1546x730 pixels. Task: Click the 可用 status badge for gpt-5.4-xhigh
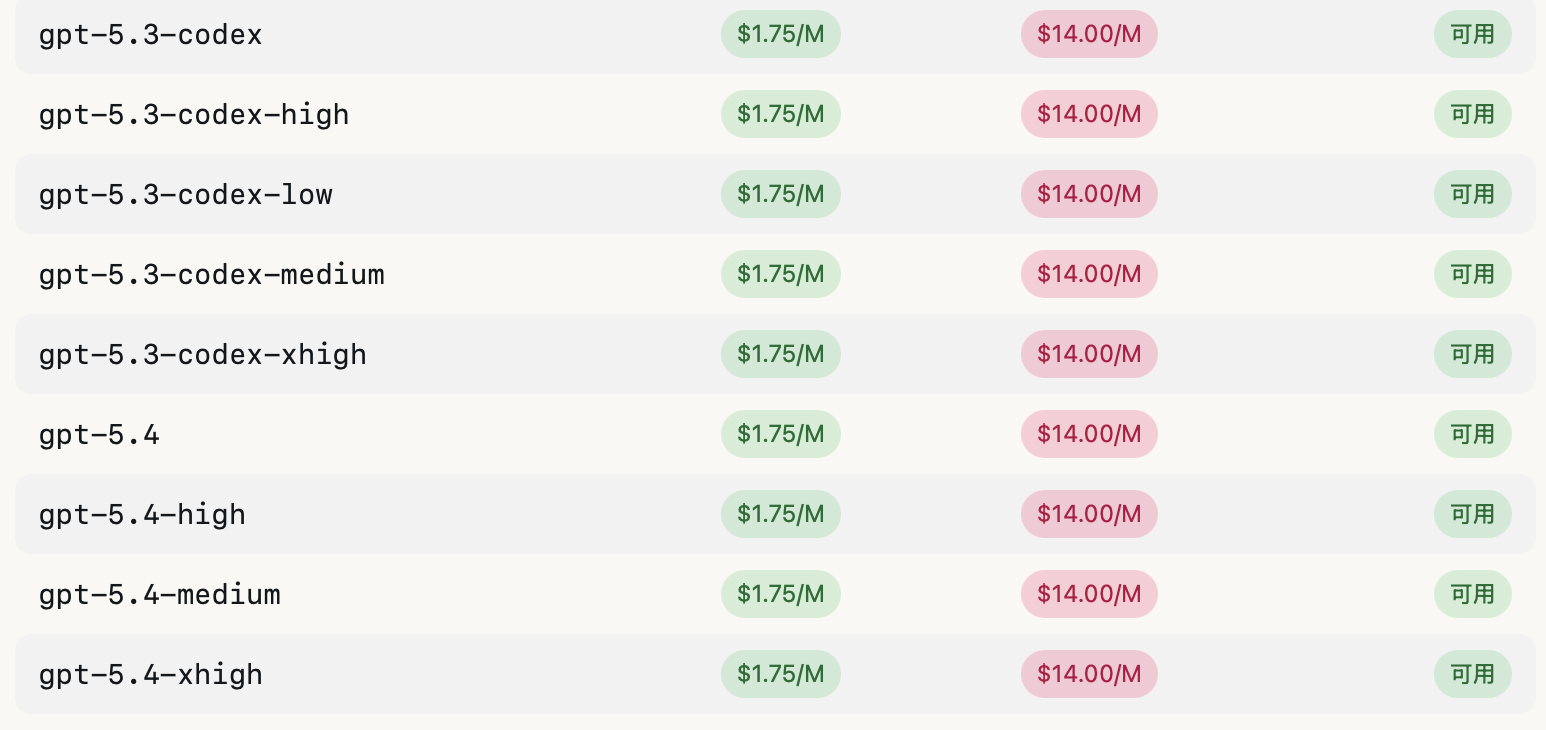tap(1472, 674)
